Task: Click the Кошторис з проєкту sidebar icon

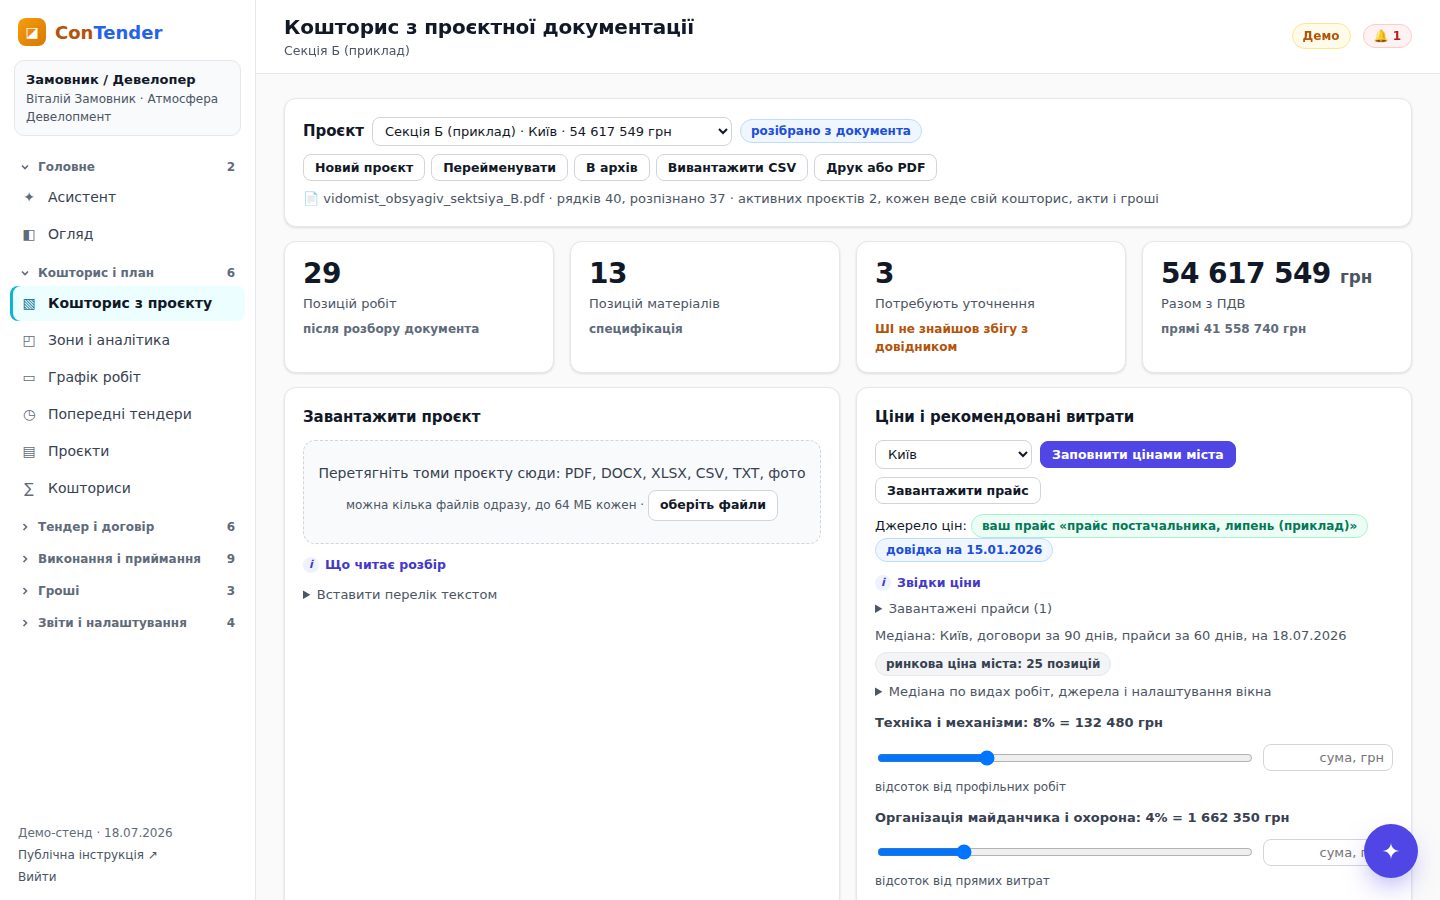Action: point(29,303)
